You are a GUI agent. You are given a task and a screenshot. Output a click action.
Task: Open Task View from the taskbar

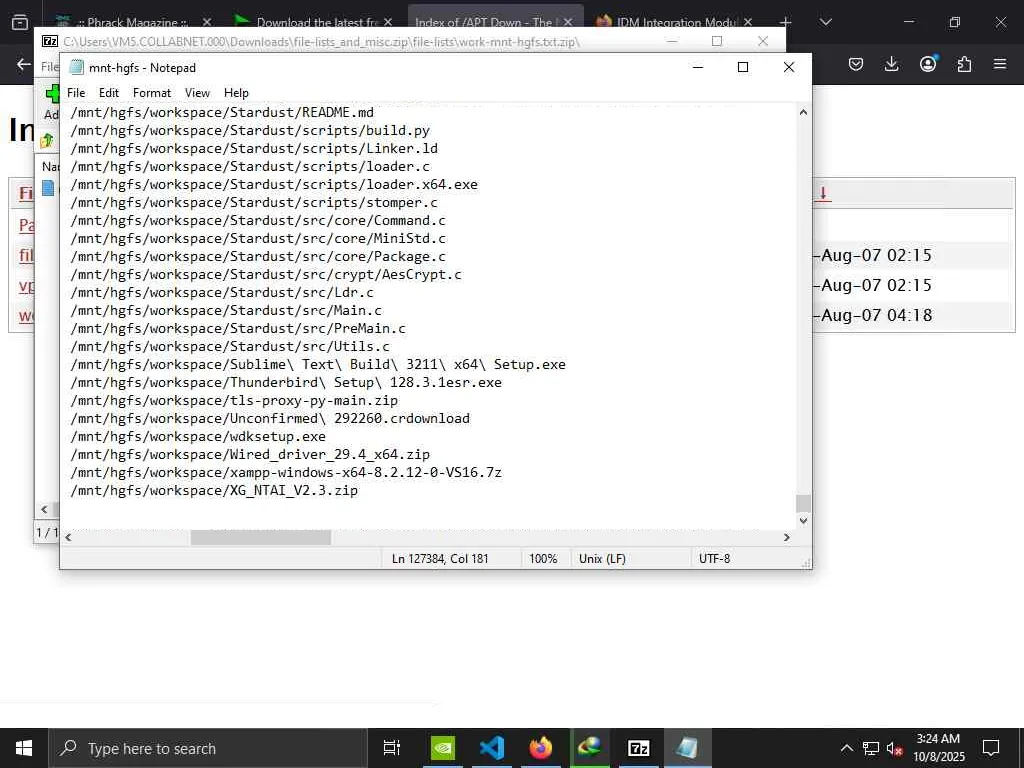392,748
